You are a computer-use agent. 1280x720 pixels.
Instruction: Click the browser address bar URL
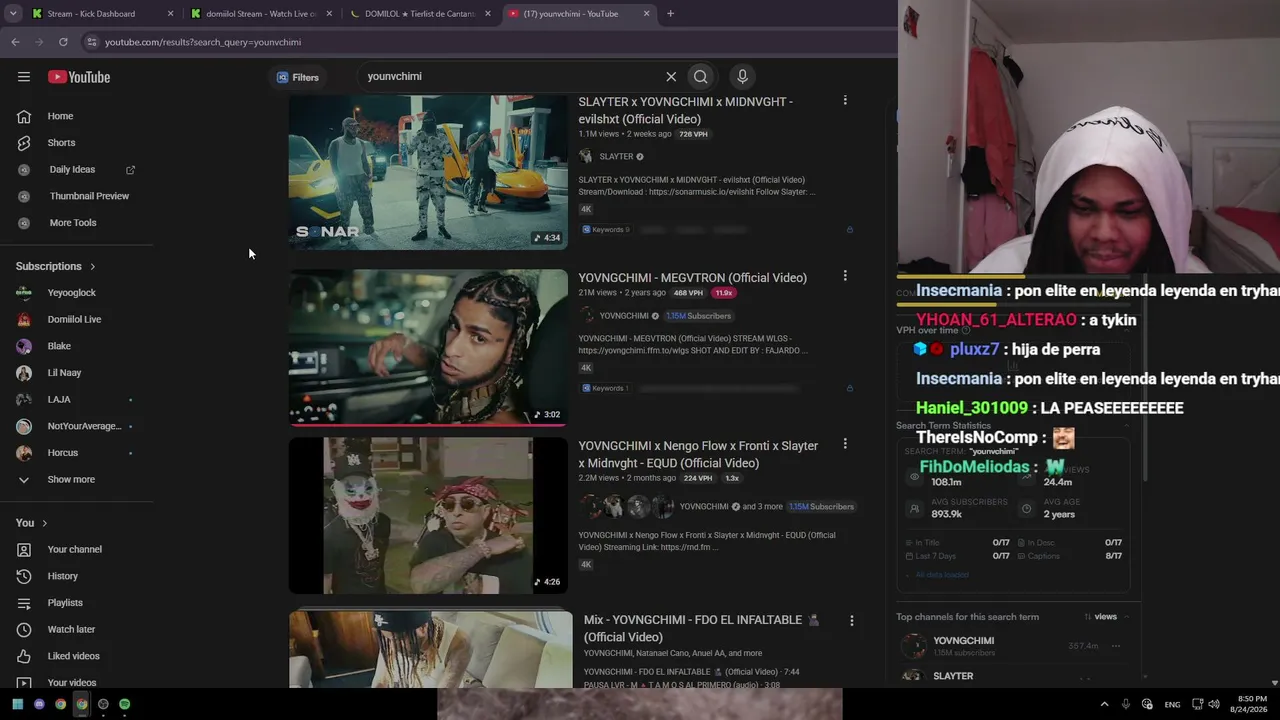[x=203, y=42]
